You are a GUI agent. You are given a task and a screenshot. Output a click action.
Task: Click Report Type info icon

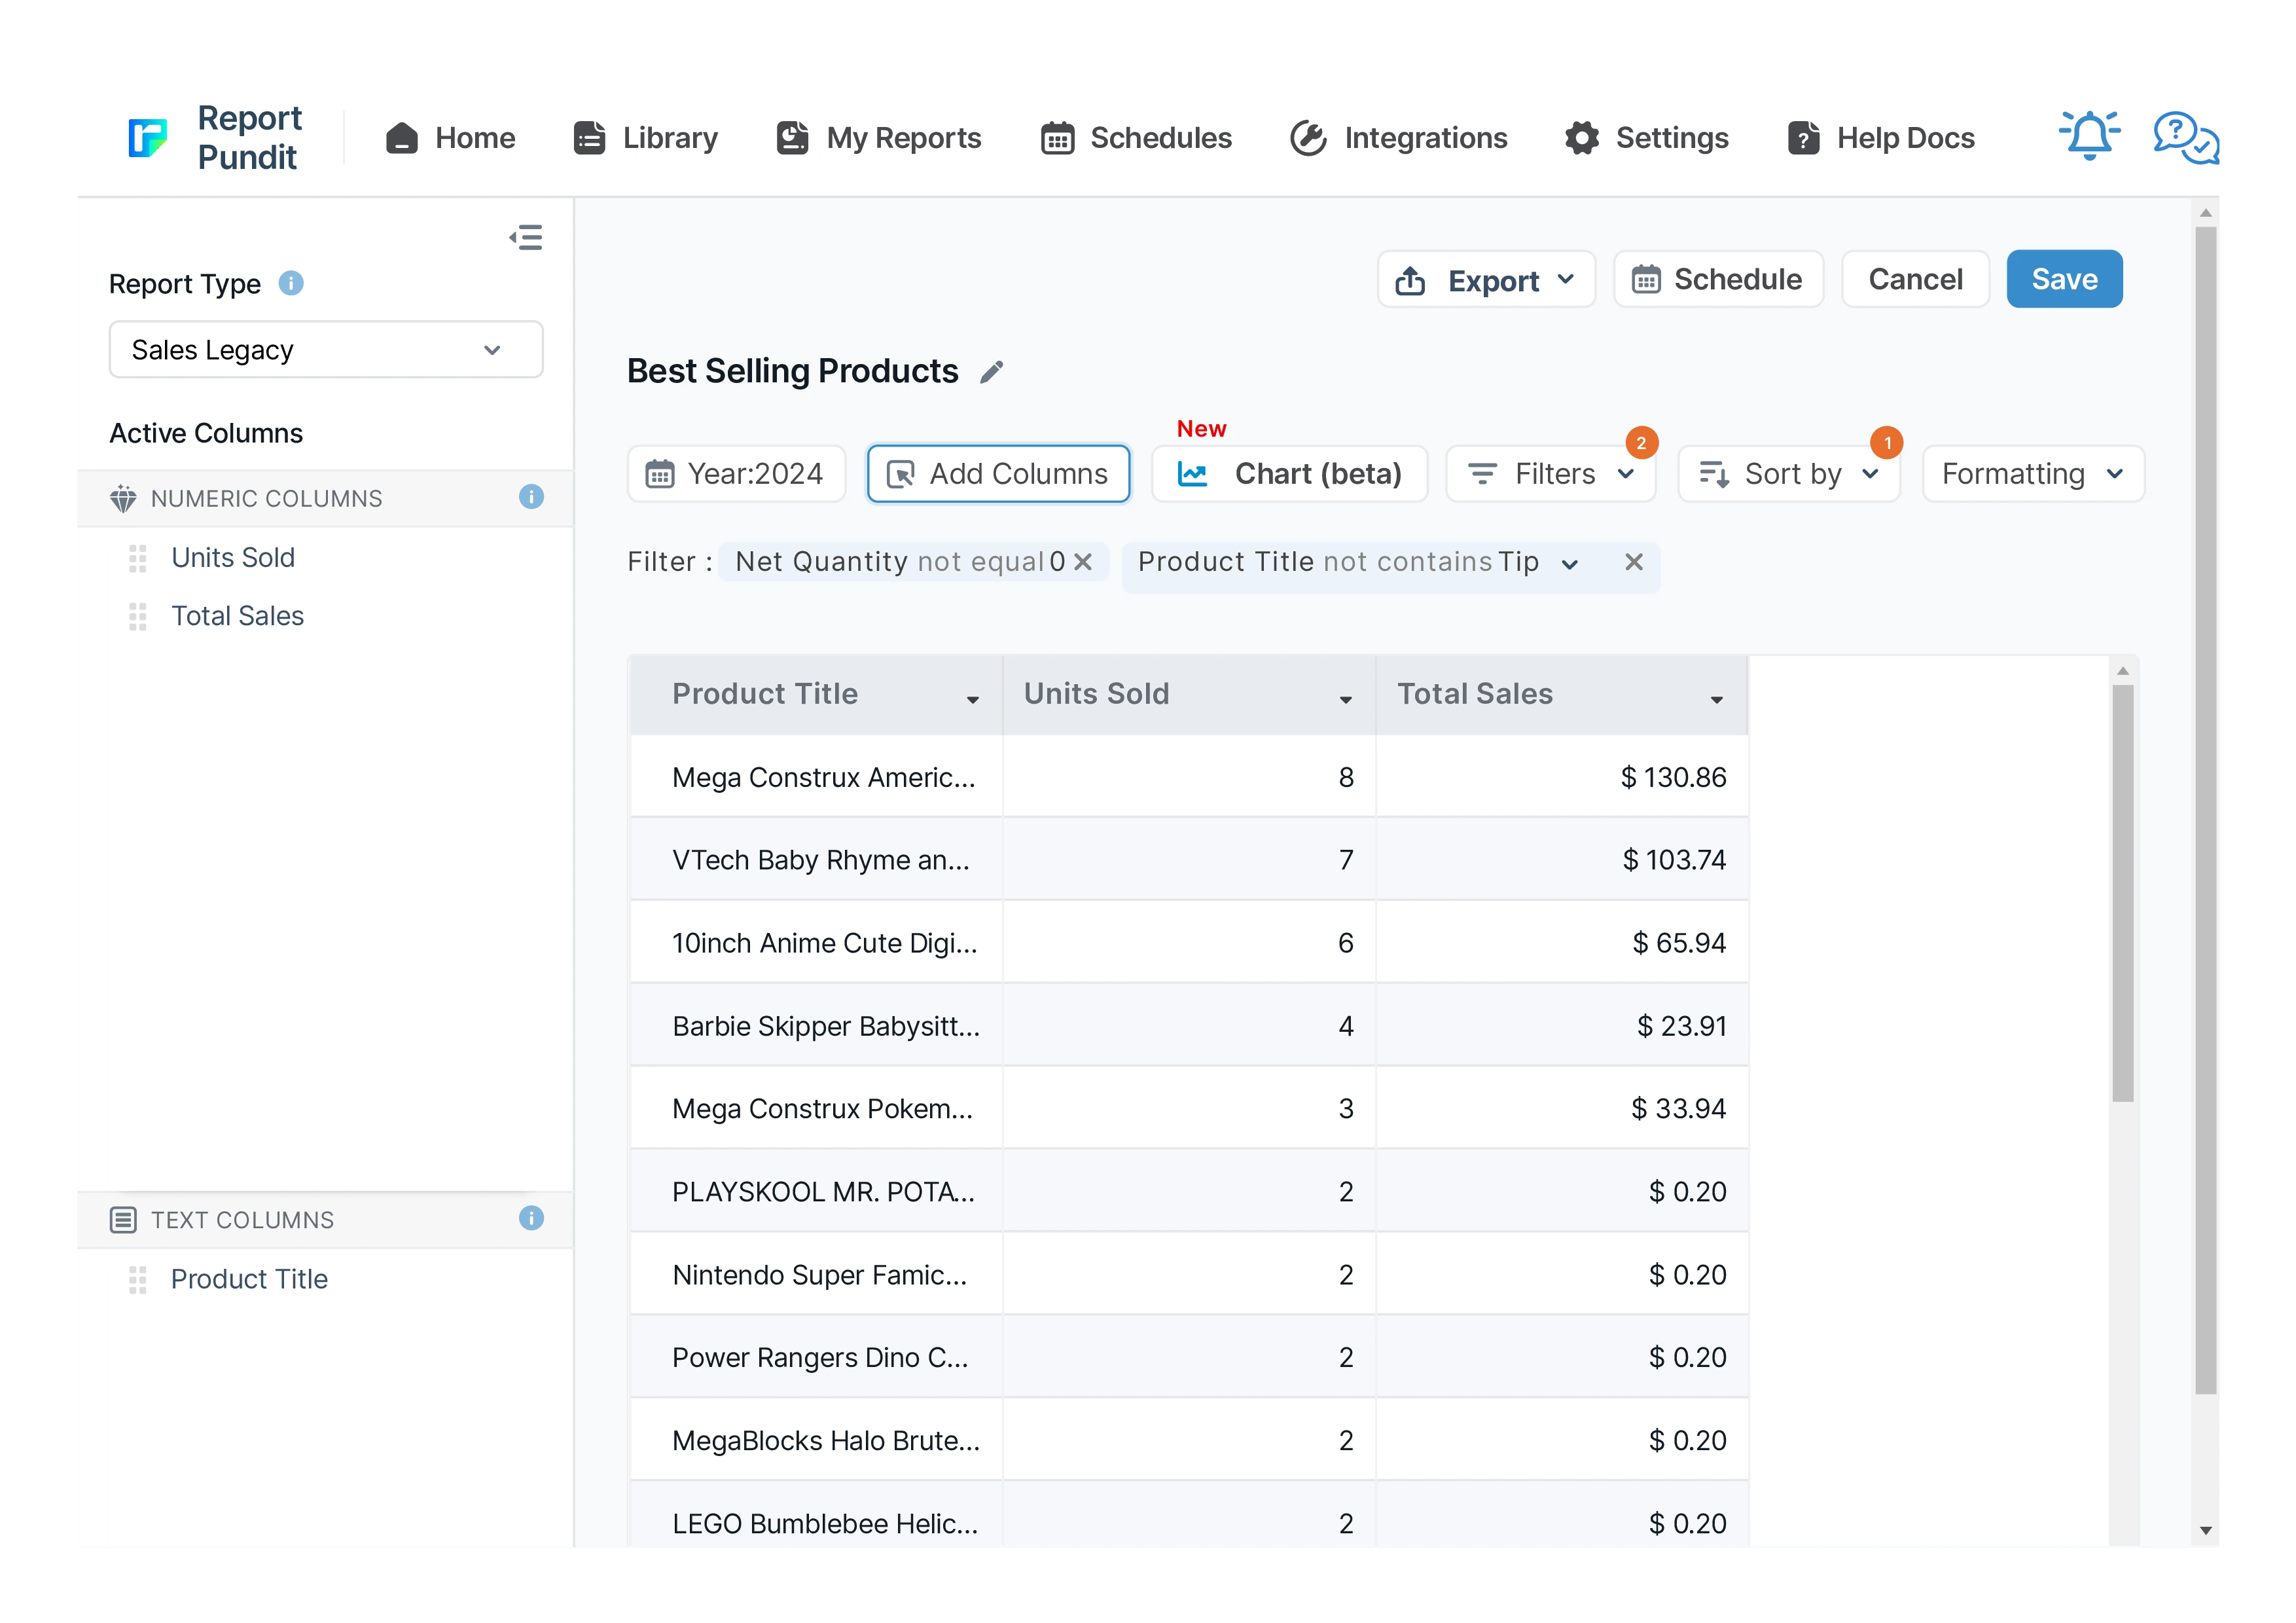[x=291, y=284]
